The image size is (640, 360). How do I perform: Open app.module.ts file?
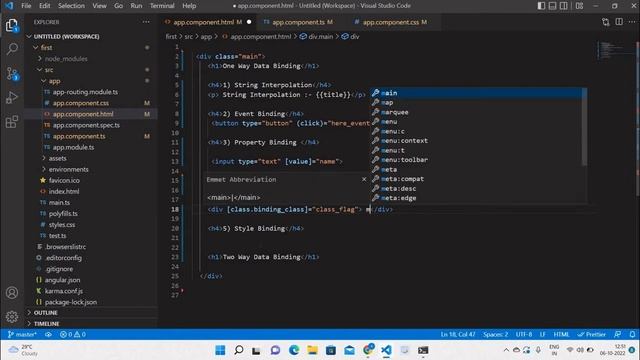pyautogui.click(x=73, y=147)
